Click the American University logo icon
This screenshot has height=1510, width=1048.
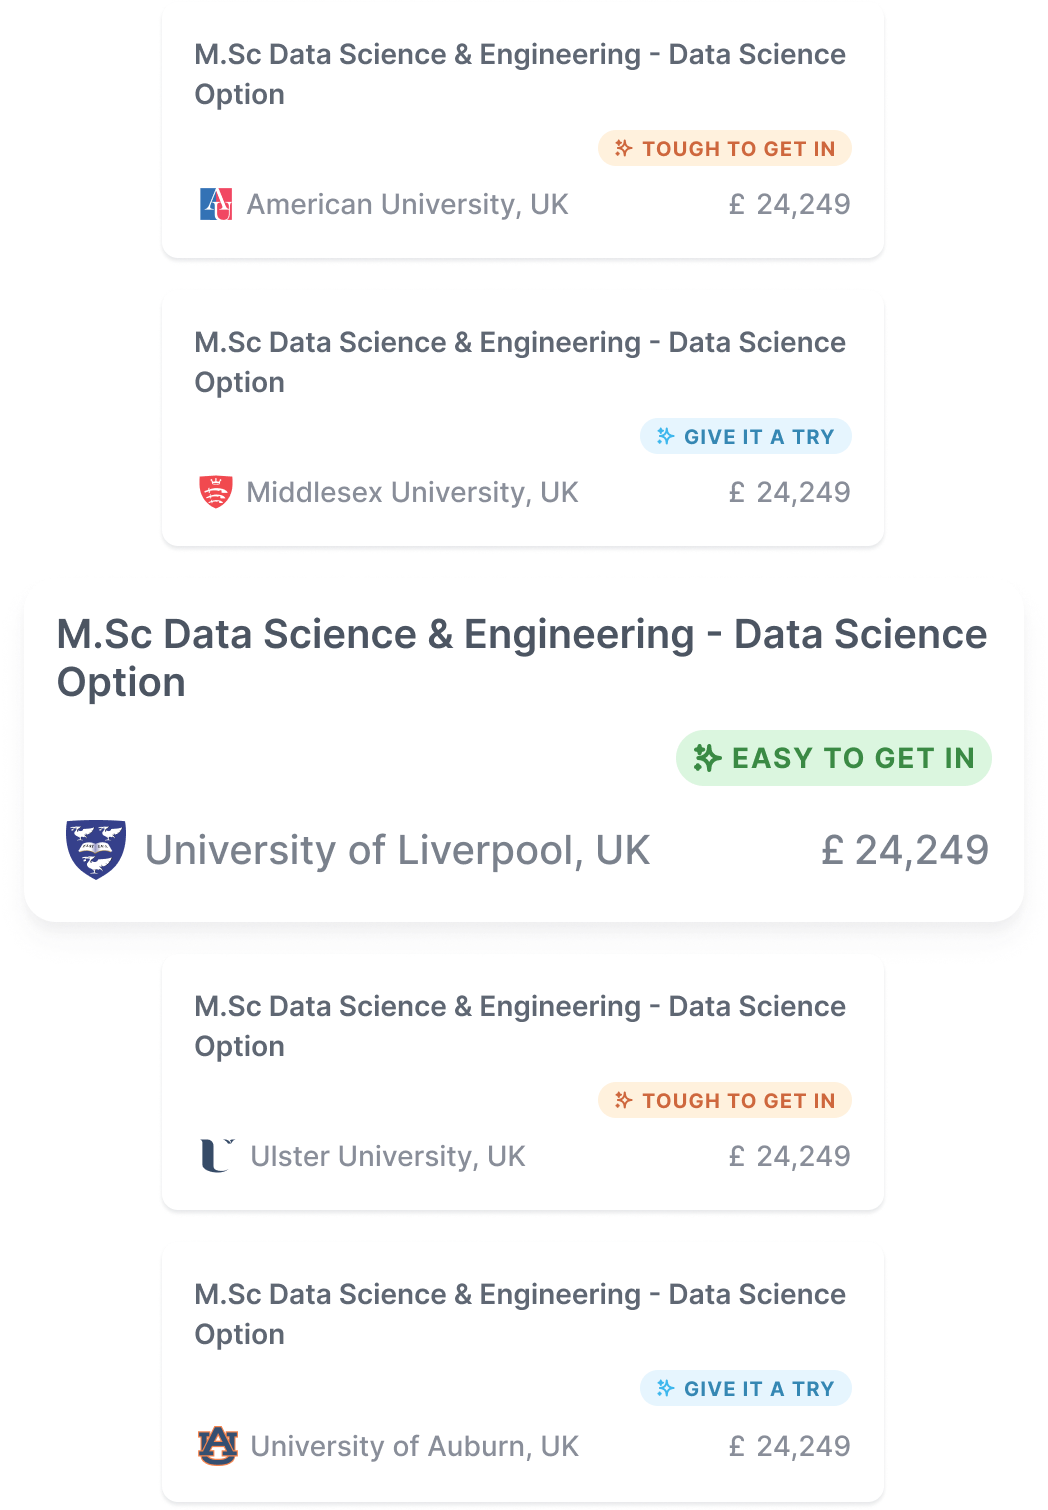[216, 204]
